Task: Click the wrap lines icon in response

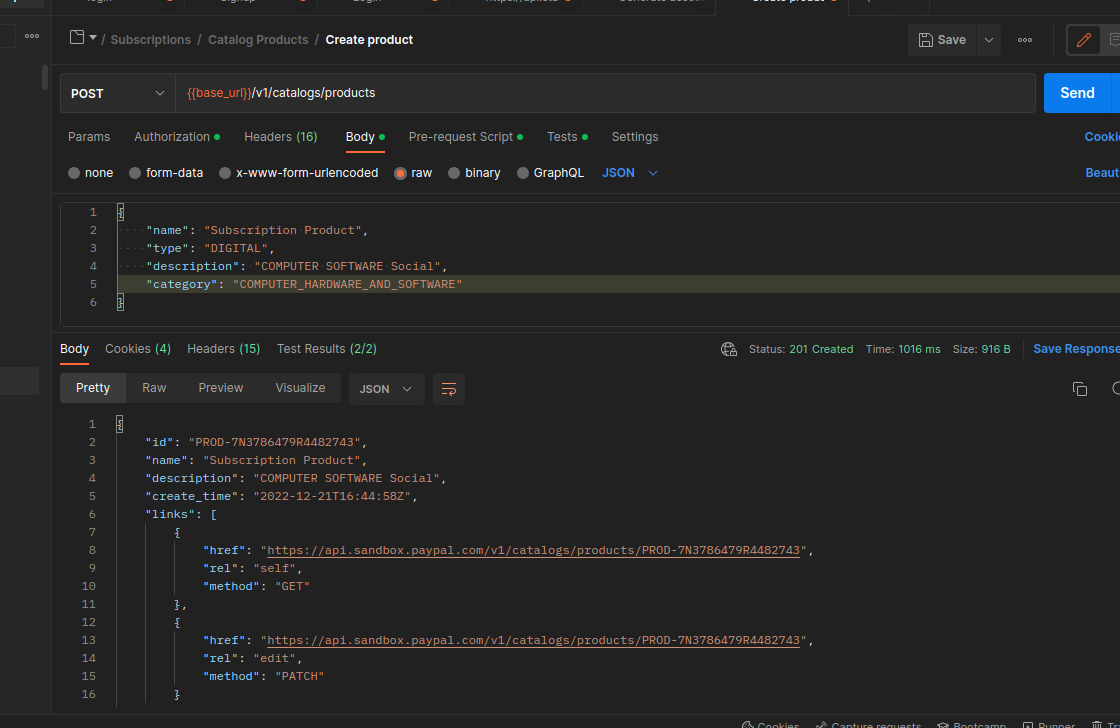Action: coord(449,389)
